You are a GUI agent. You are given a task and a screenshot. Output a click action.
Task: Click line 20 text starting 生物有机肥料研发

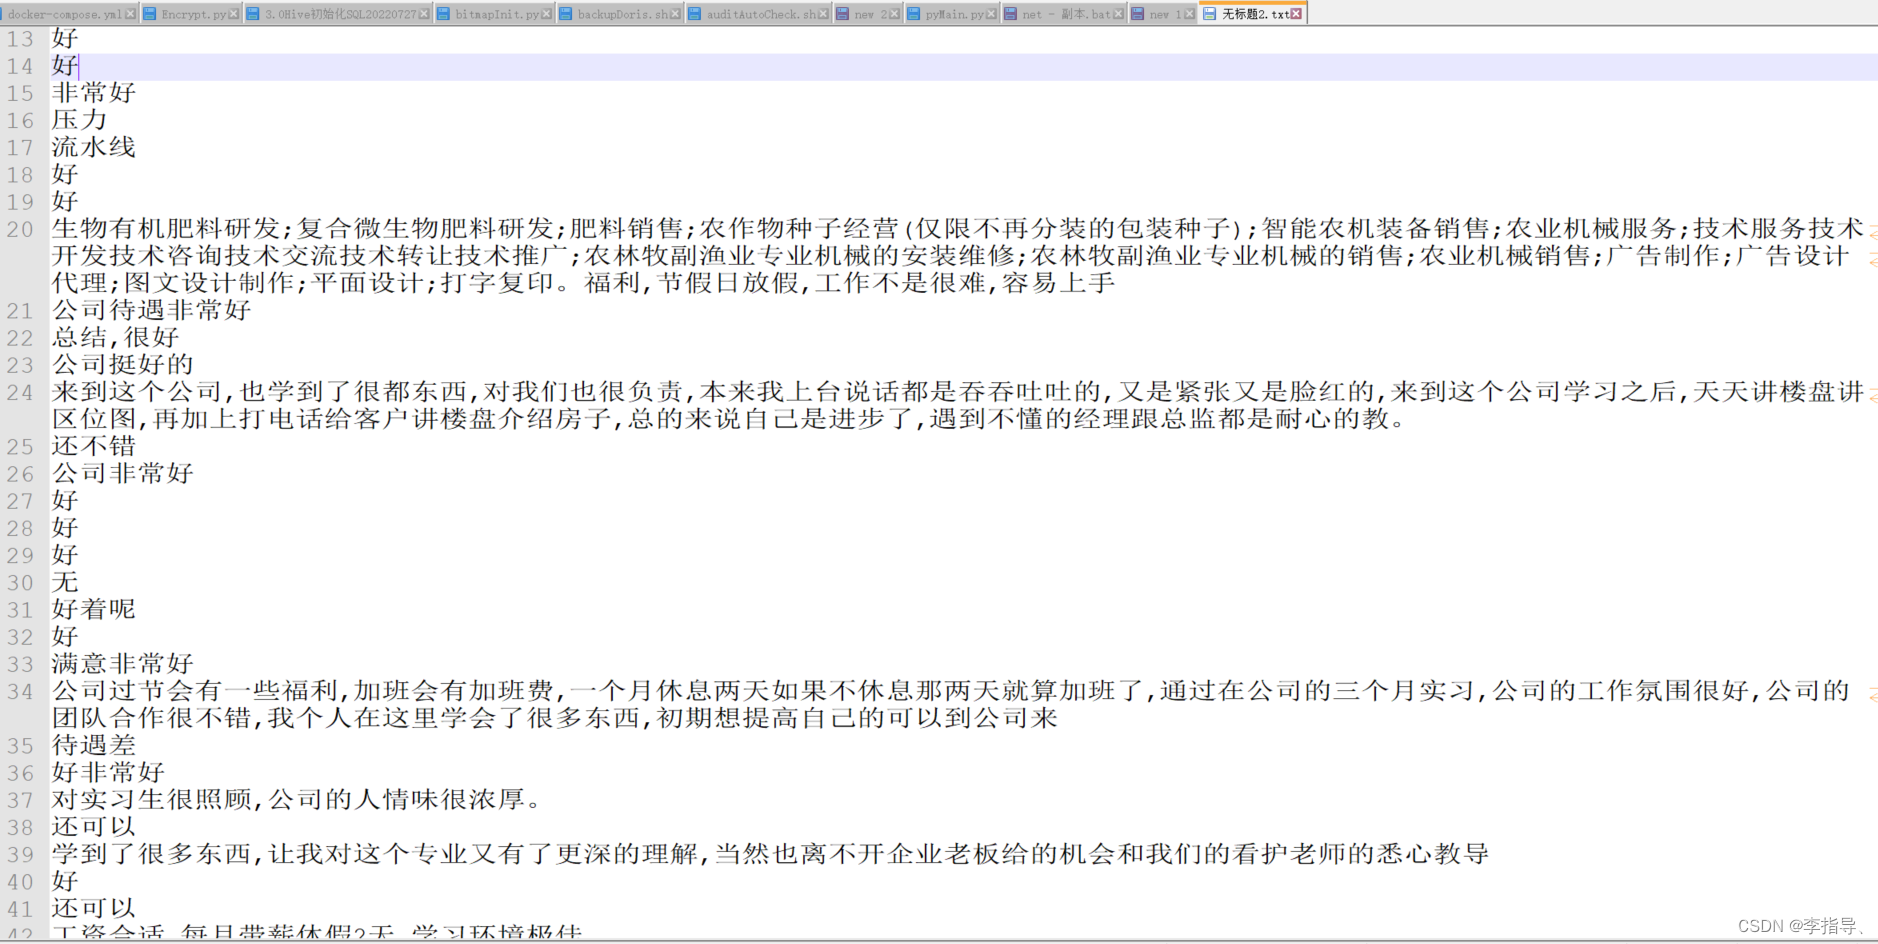958,256
